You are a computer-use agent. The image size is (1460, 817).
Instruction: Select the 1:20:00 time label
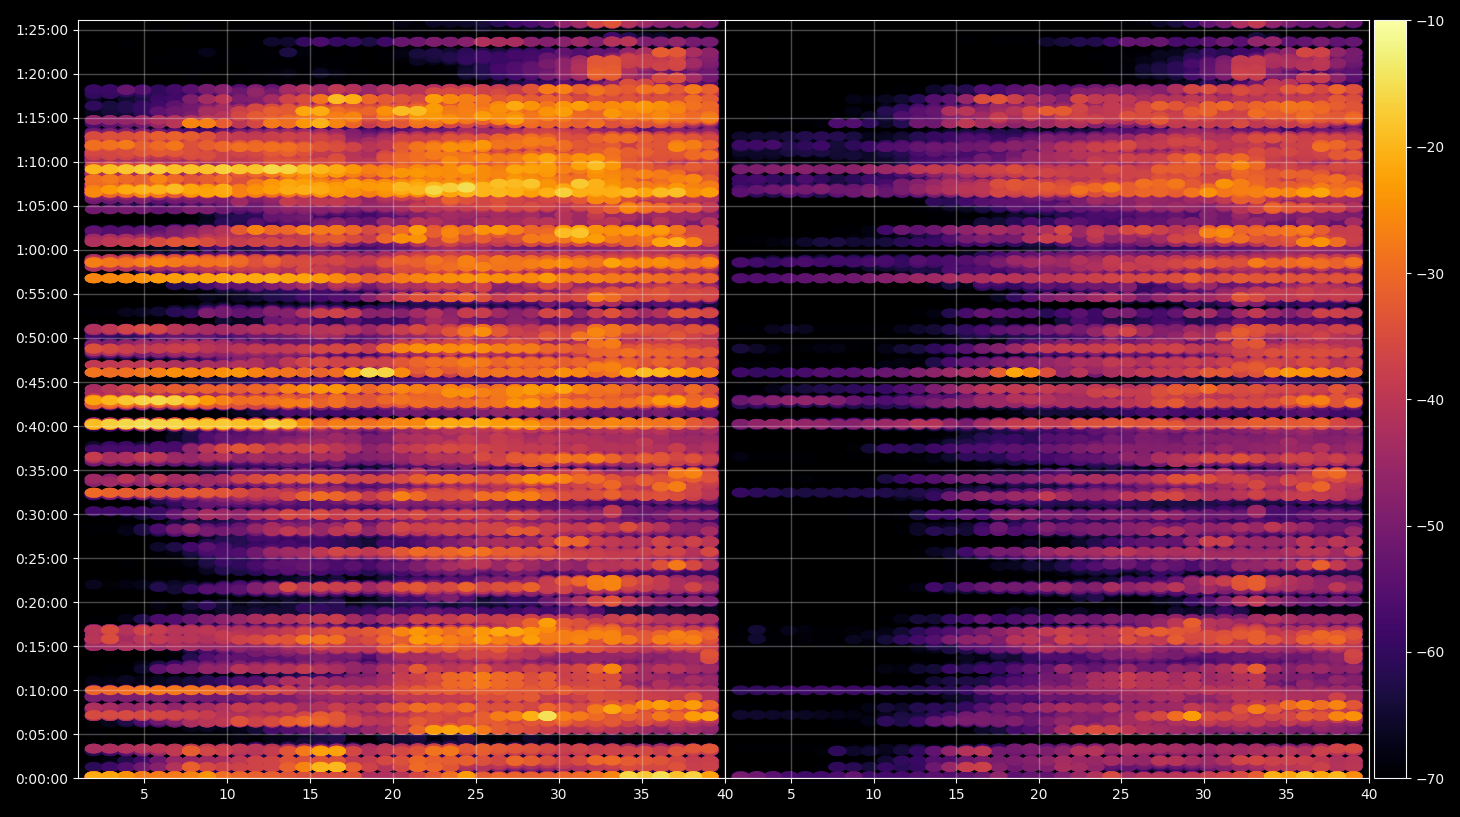click(x=42, y=74)
